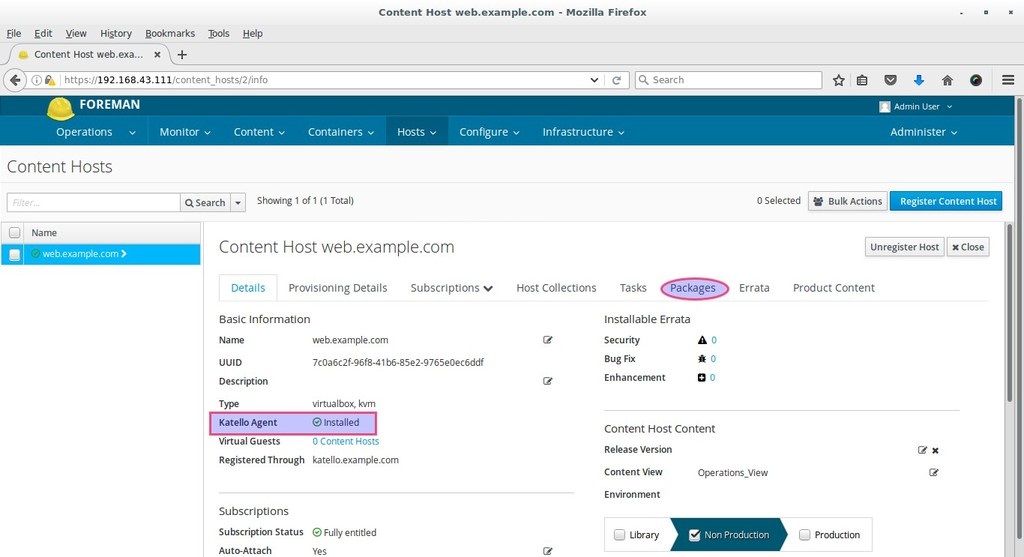Click the Pocket icon in toolbar

[890, 80]
